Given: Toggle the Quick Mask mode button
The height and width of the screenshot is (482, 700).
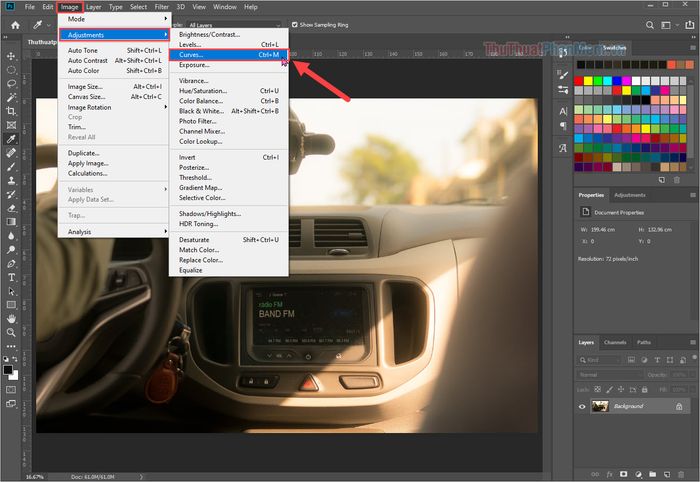Looking at the screenshot, I should click(x=11, y=390).
